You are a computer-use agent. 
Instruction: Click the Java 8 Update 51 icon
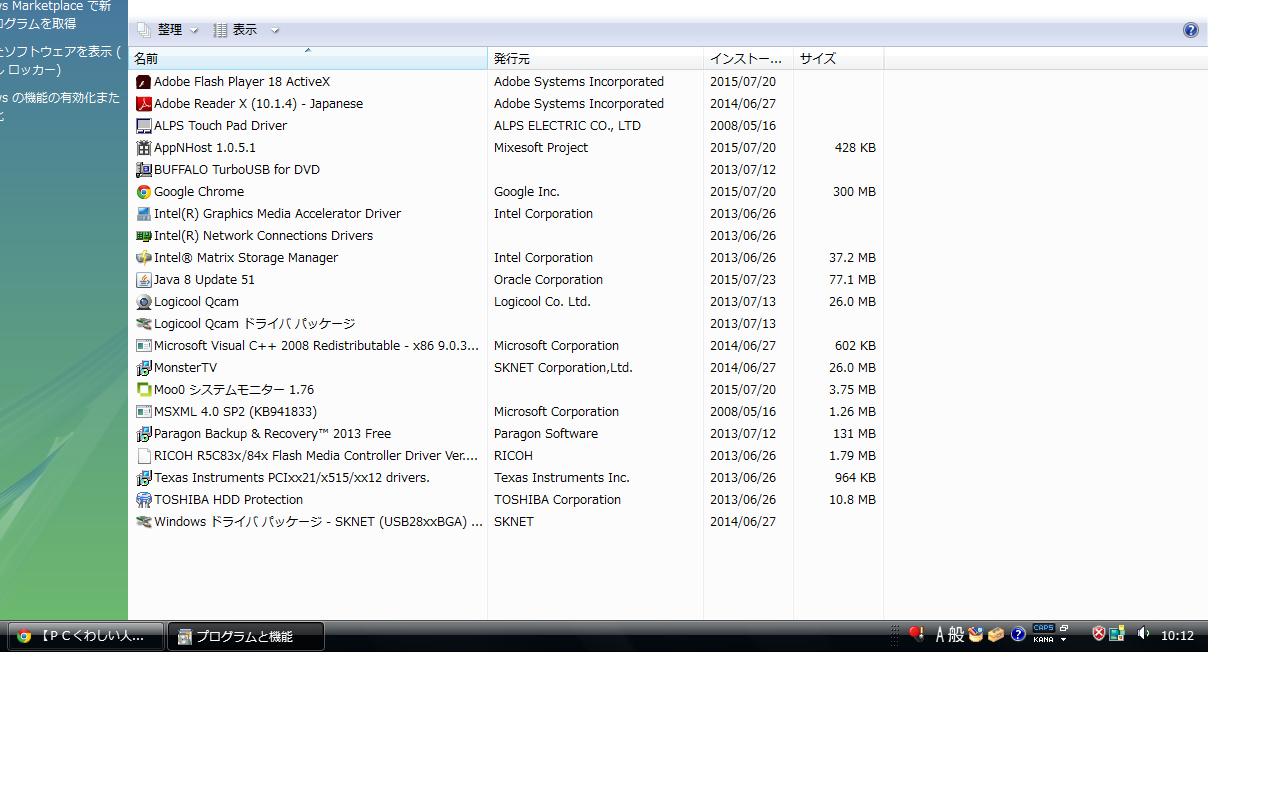pos(144,280)
